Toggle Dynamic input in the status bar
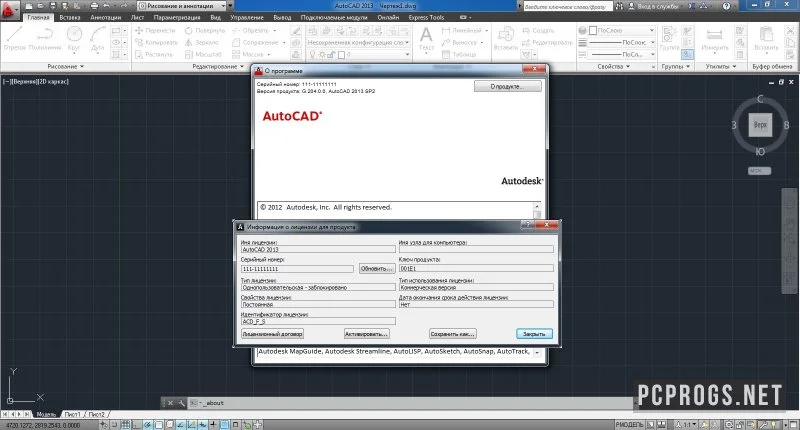Viewport: 800px width, 430px height. pyautogui.click(x=203, y=424)
